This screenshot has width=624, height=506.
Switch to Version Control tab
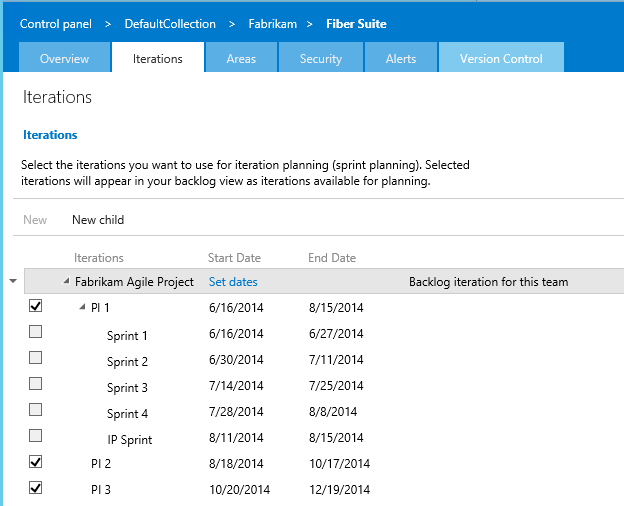coord(501,59)
